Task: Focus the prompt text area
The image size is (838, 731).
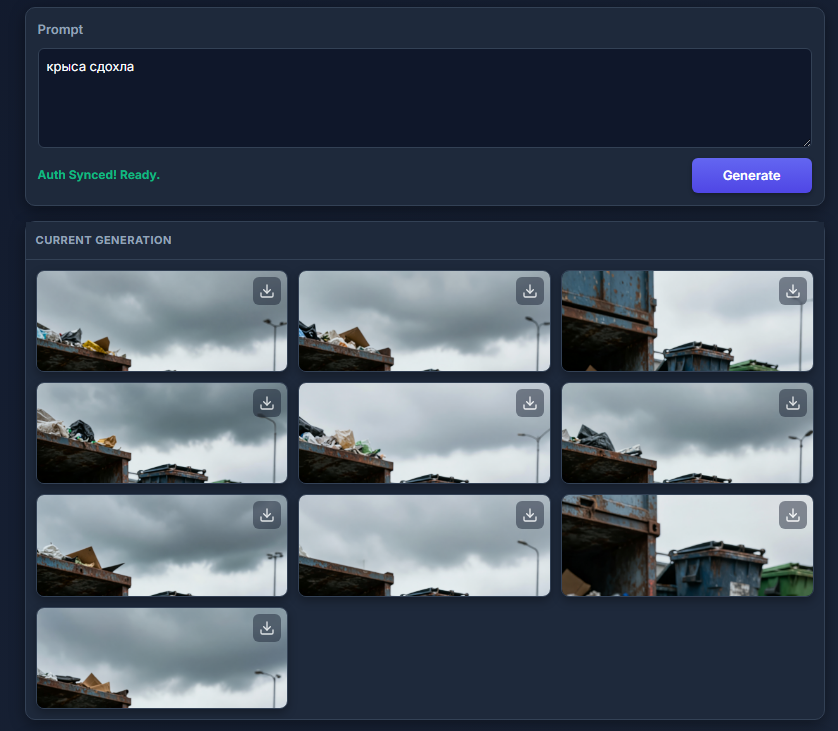Action: click(425, 98)
